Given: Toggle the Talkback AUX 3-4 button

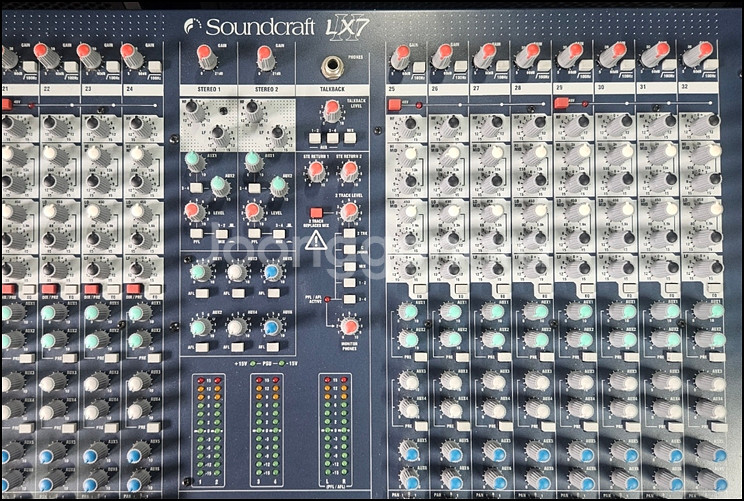Looking at the screenshot, I should [x=333, y=138].
